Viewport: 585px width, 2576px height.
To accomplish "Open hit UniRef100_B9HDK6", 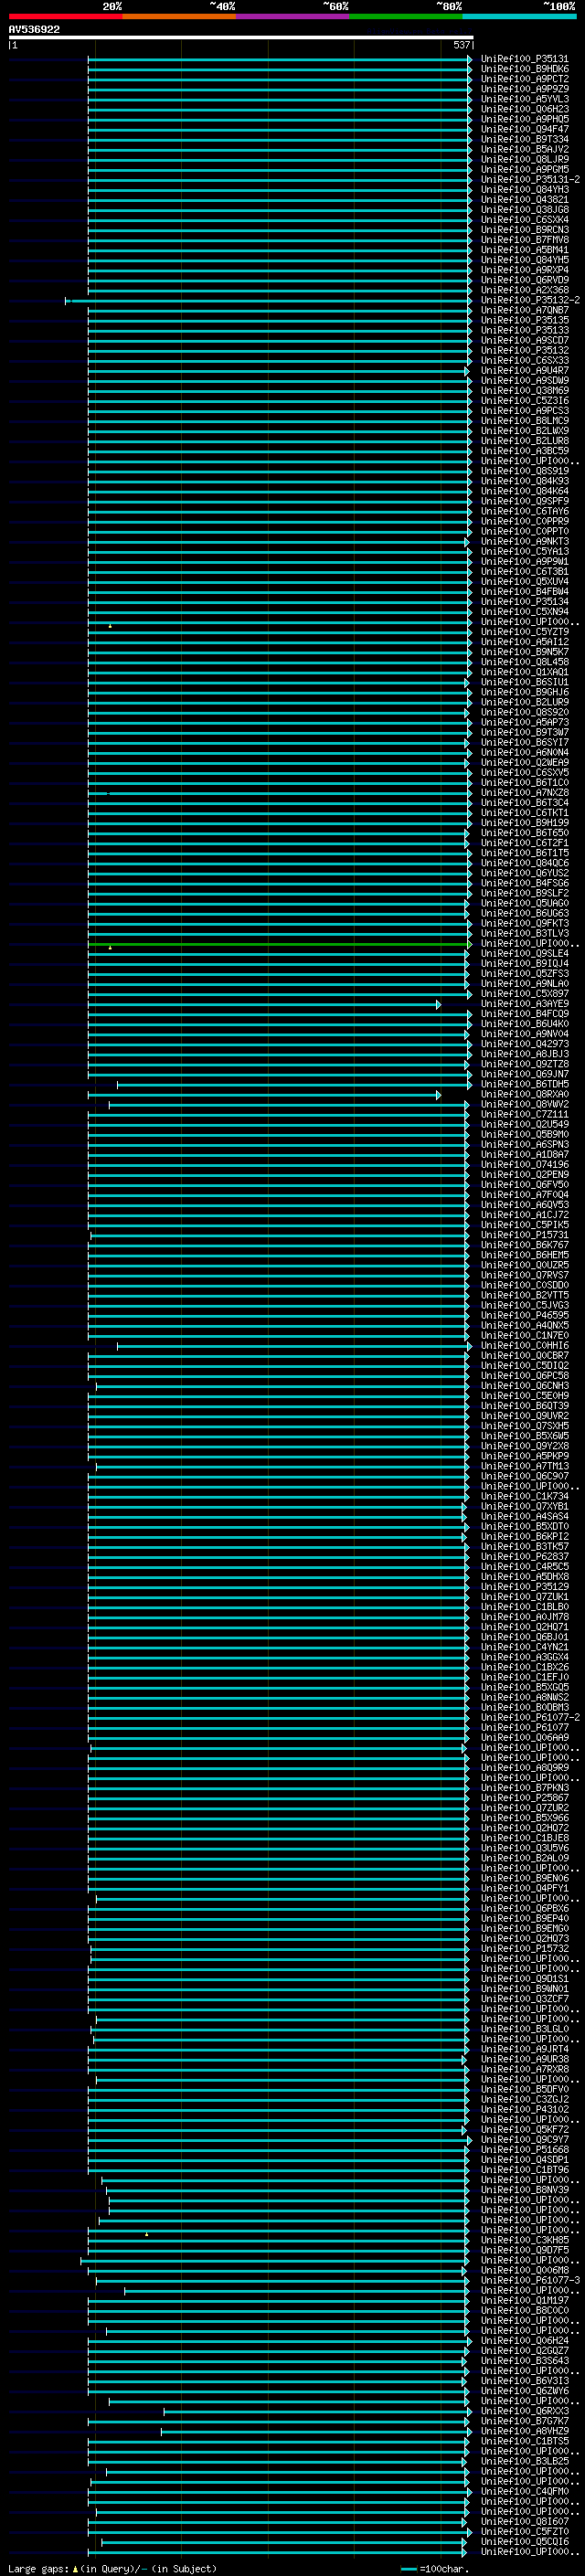I will click(x=525, y=69).
